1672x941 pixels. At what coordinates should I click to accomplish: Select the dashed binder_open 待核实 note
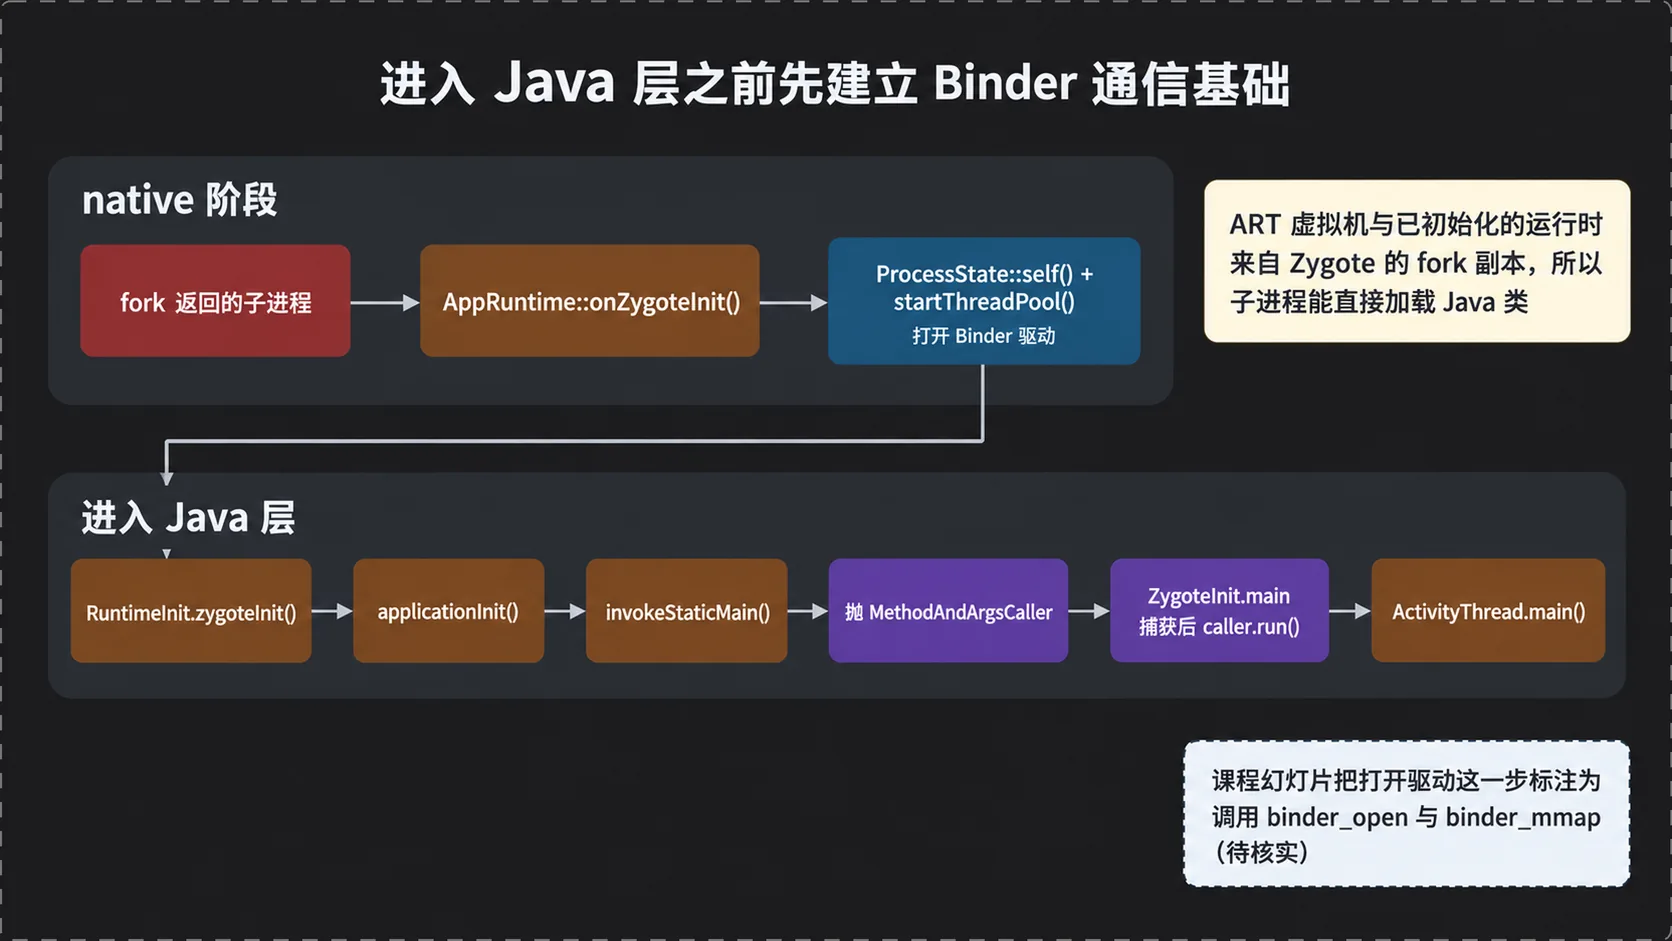click(x=1407, y=814)
